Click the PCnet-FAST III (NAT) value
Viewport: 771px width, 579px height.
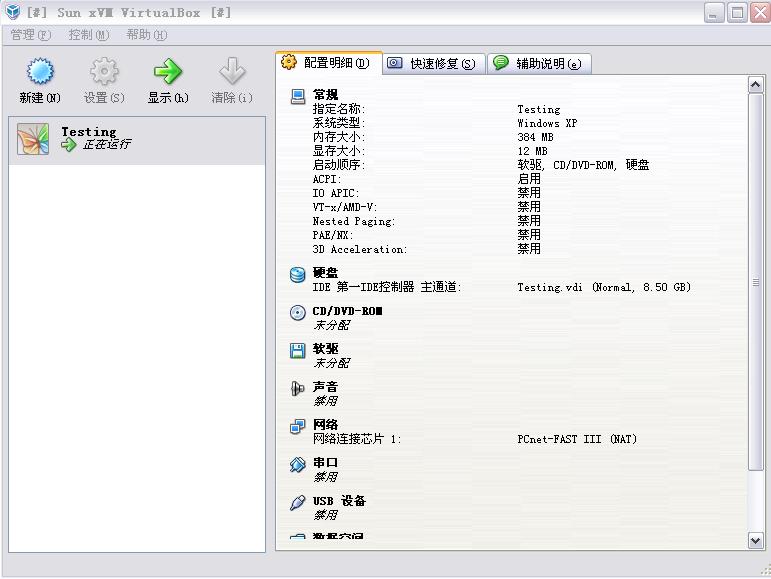pos(577,439)
